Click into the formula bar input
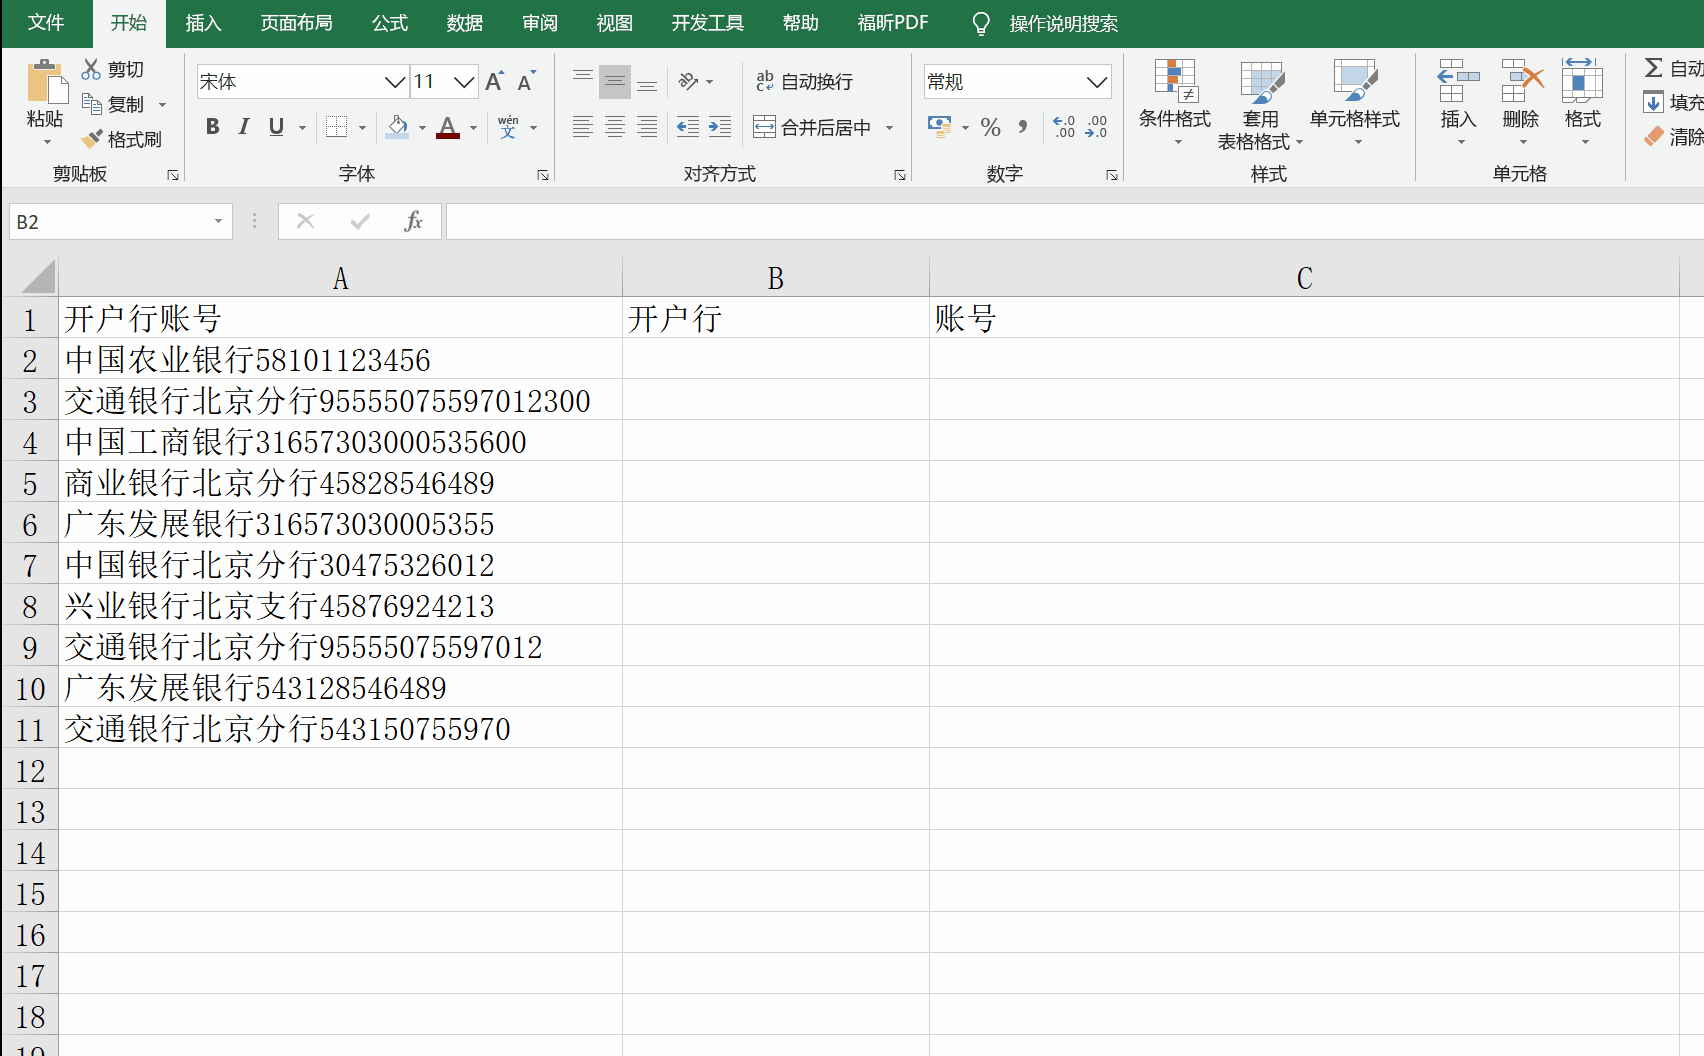1704x1056 pixels. click(1074, 221)
